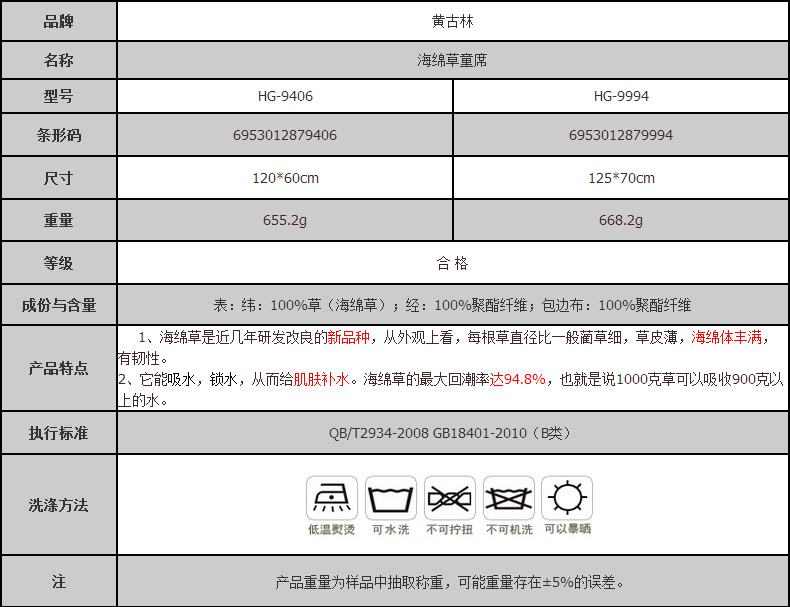The height and width of the screenshot is (607, 790).
Task: Click the 品牌 row header
Action: [59, 21]
